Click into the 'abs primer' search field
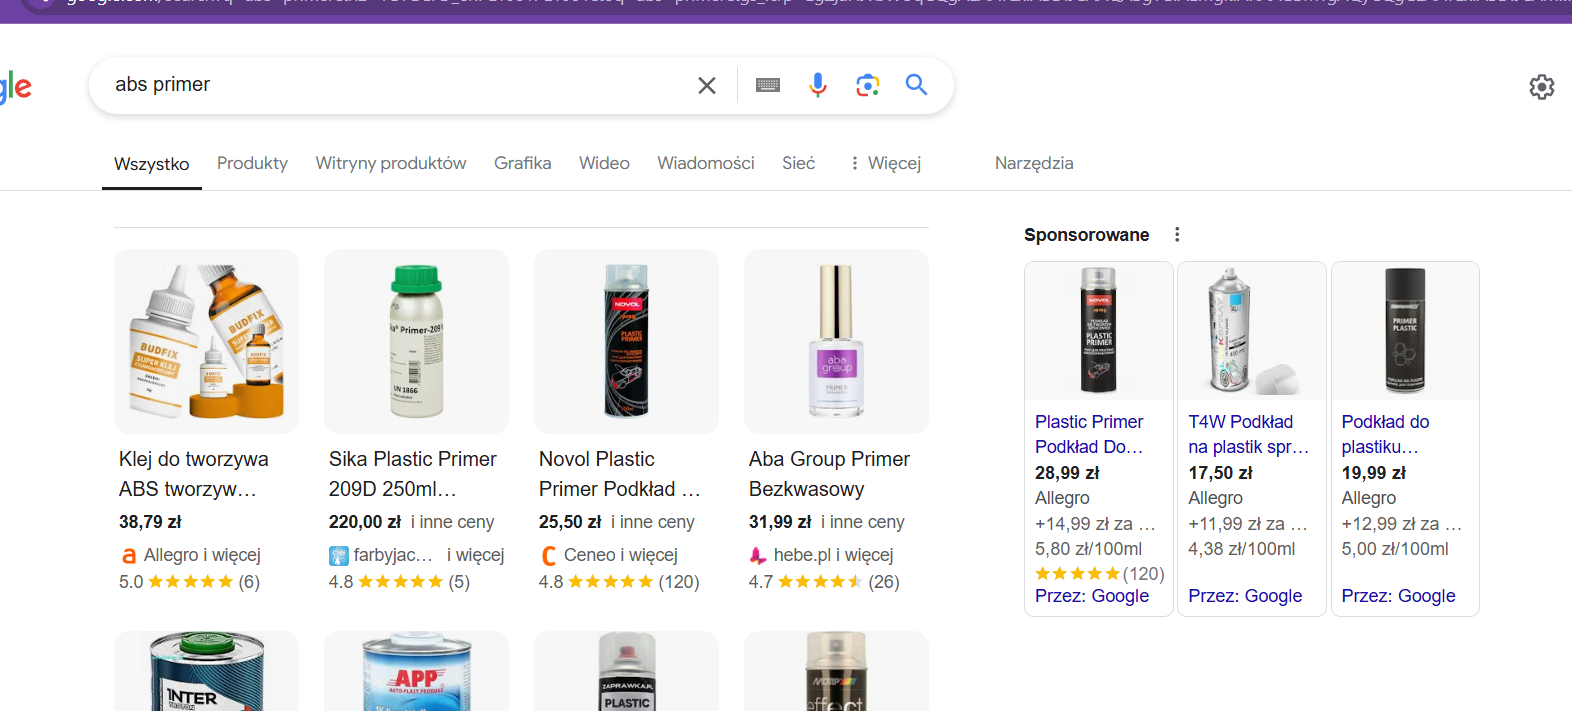 point(400,85)
